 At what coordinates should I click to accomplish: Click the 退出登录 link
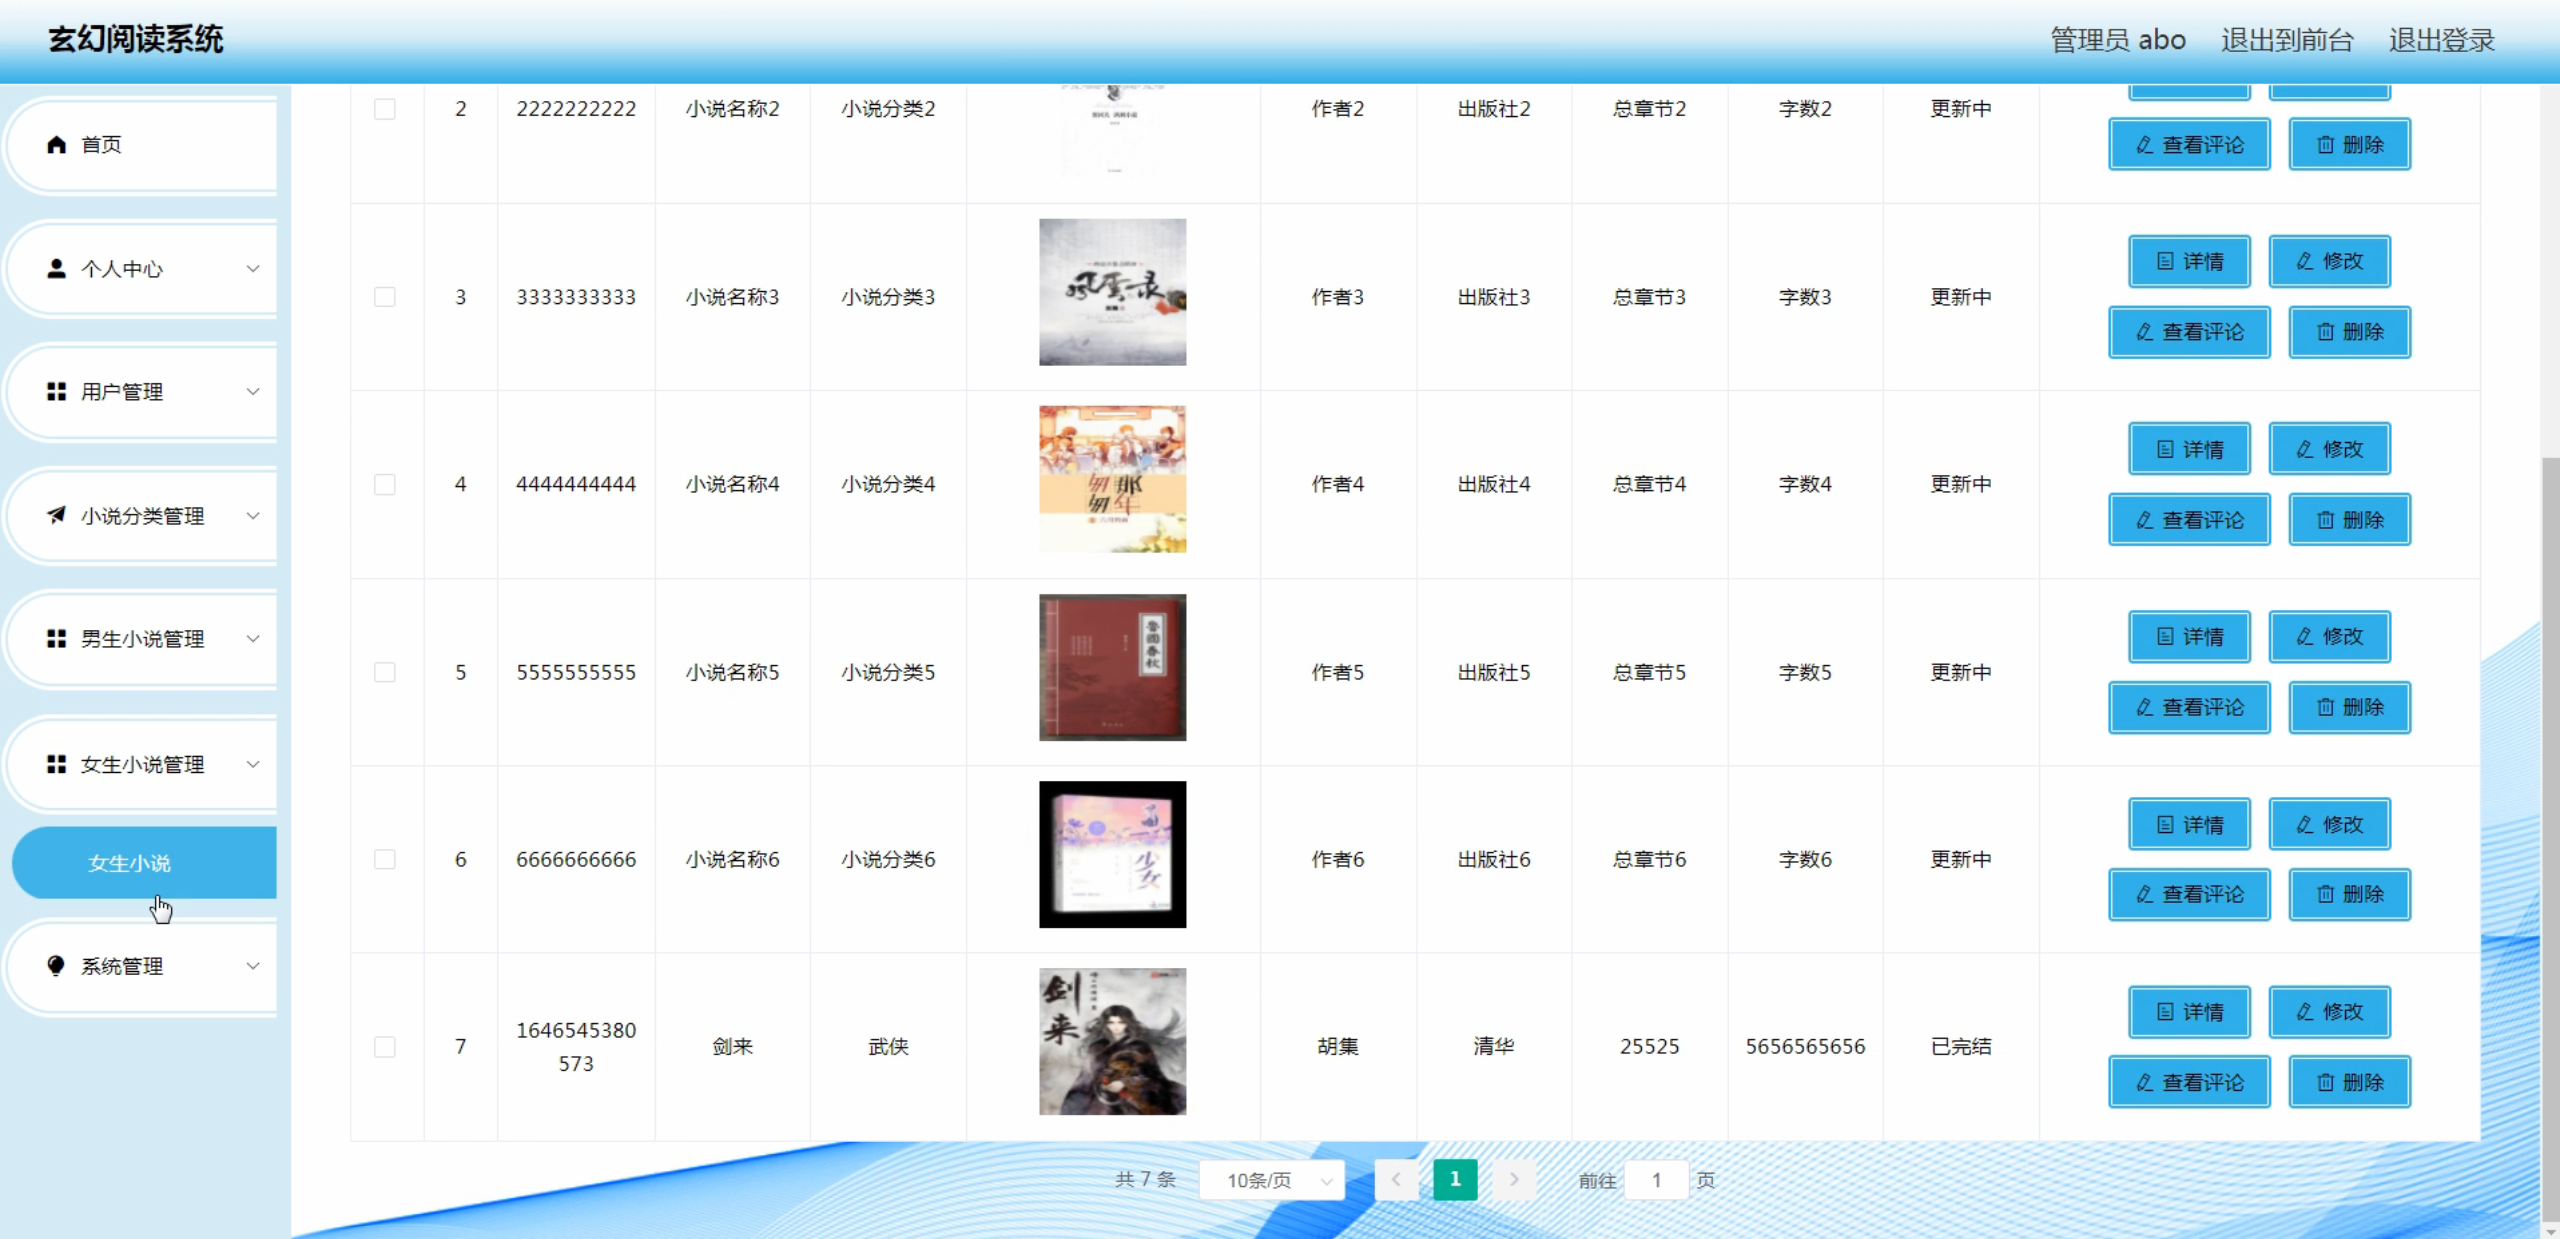click(2441, 40)
